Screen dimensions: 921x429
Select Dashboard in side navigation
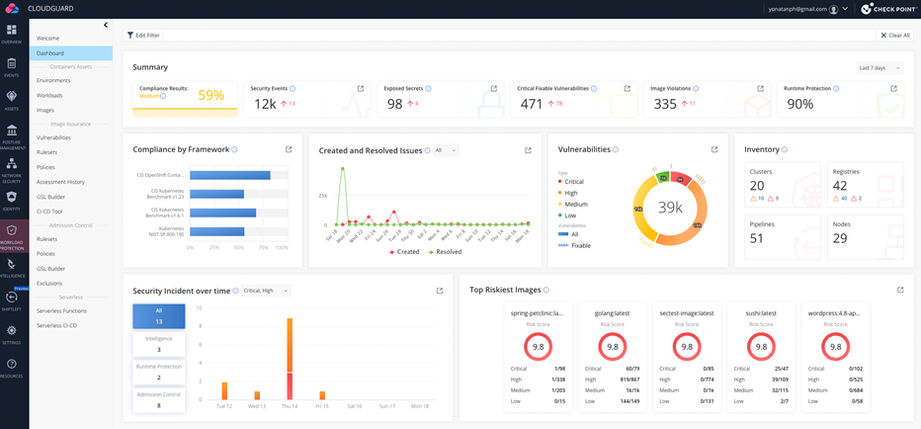pos(70,53)
